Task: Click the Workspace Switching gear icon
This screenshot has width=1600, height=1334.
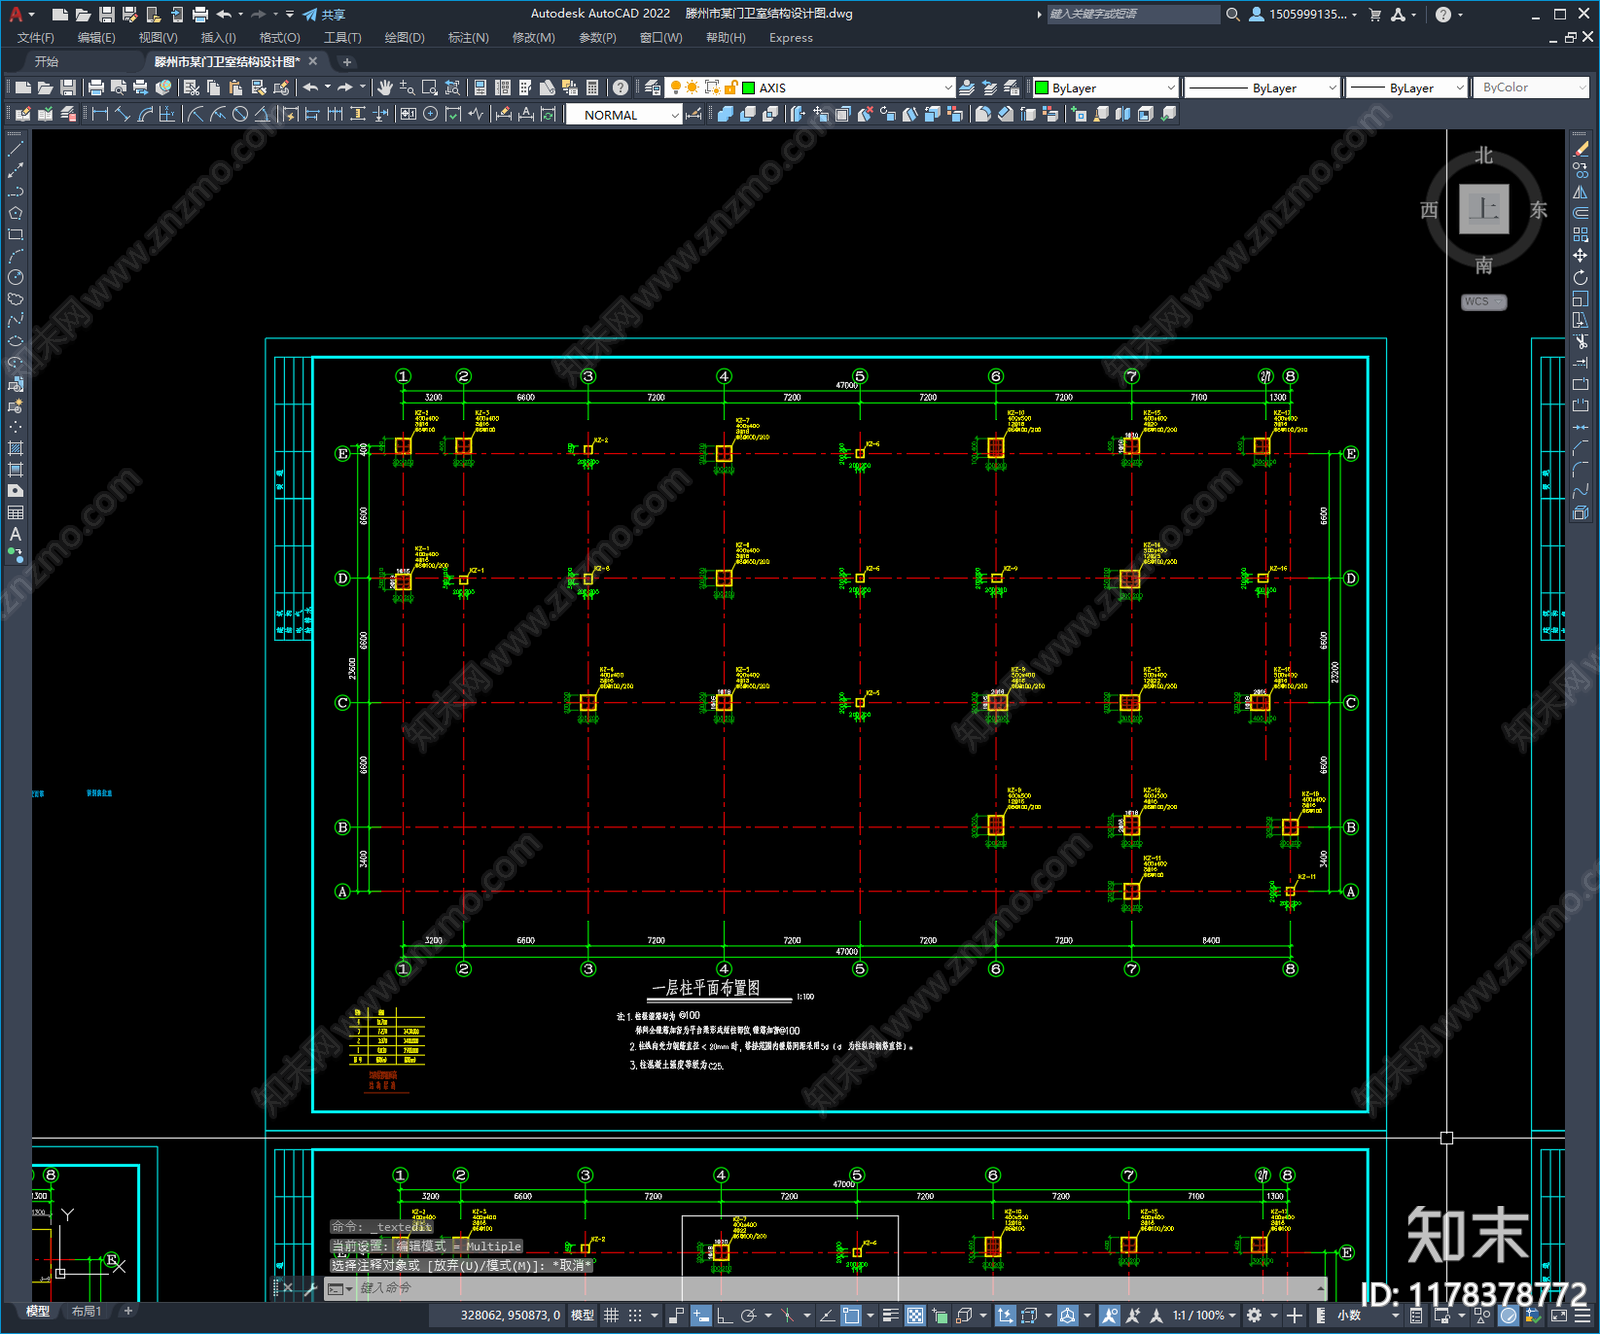Action: tap(1254, 1315)
